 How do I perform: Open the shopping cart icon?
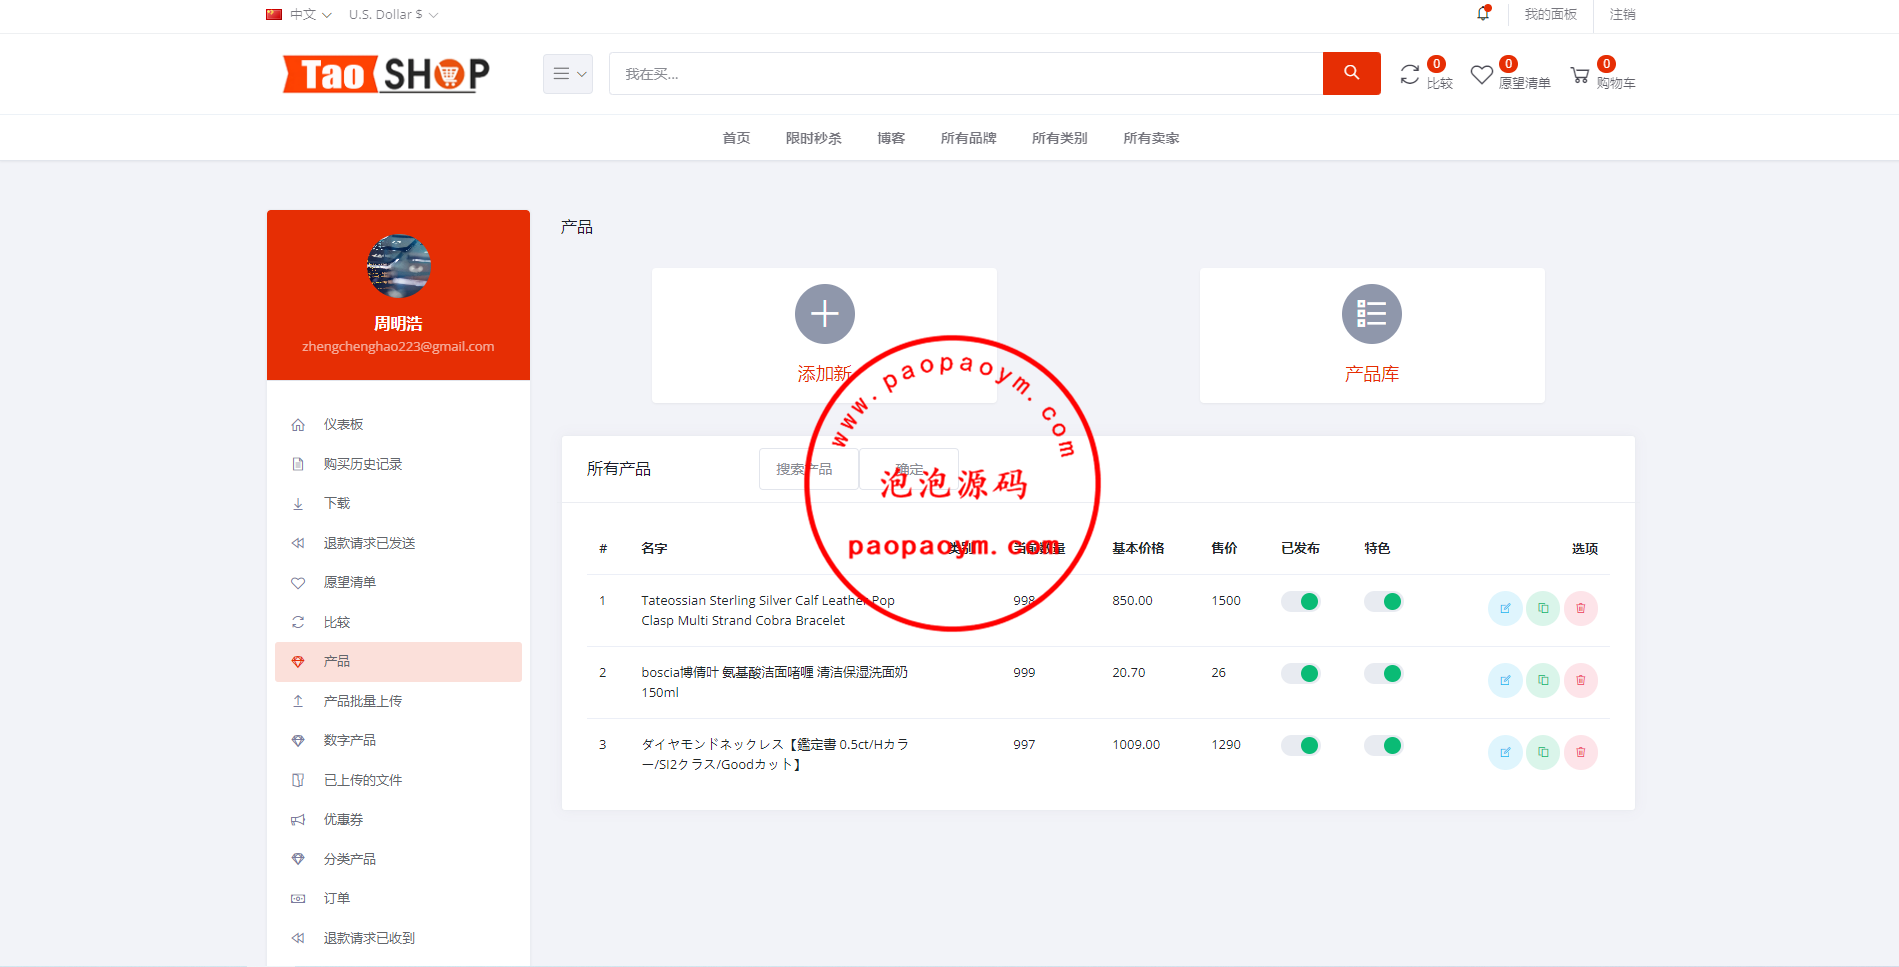tap(1580, 75)
